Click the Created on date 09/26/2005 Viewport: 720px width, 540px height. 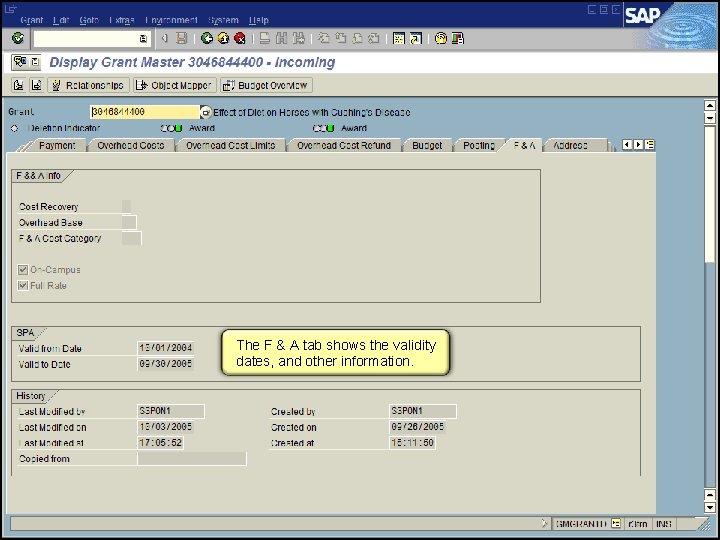coord(417,427)
